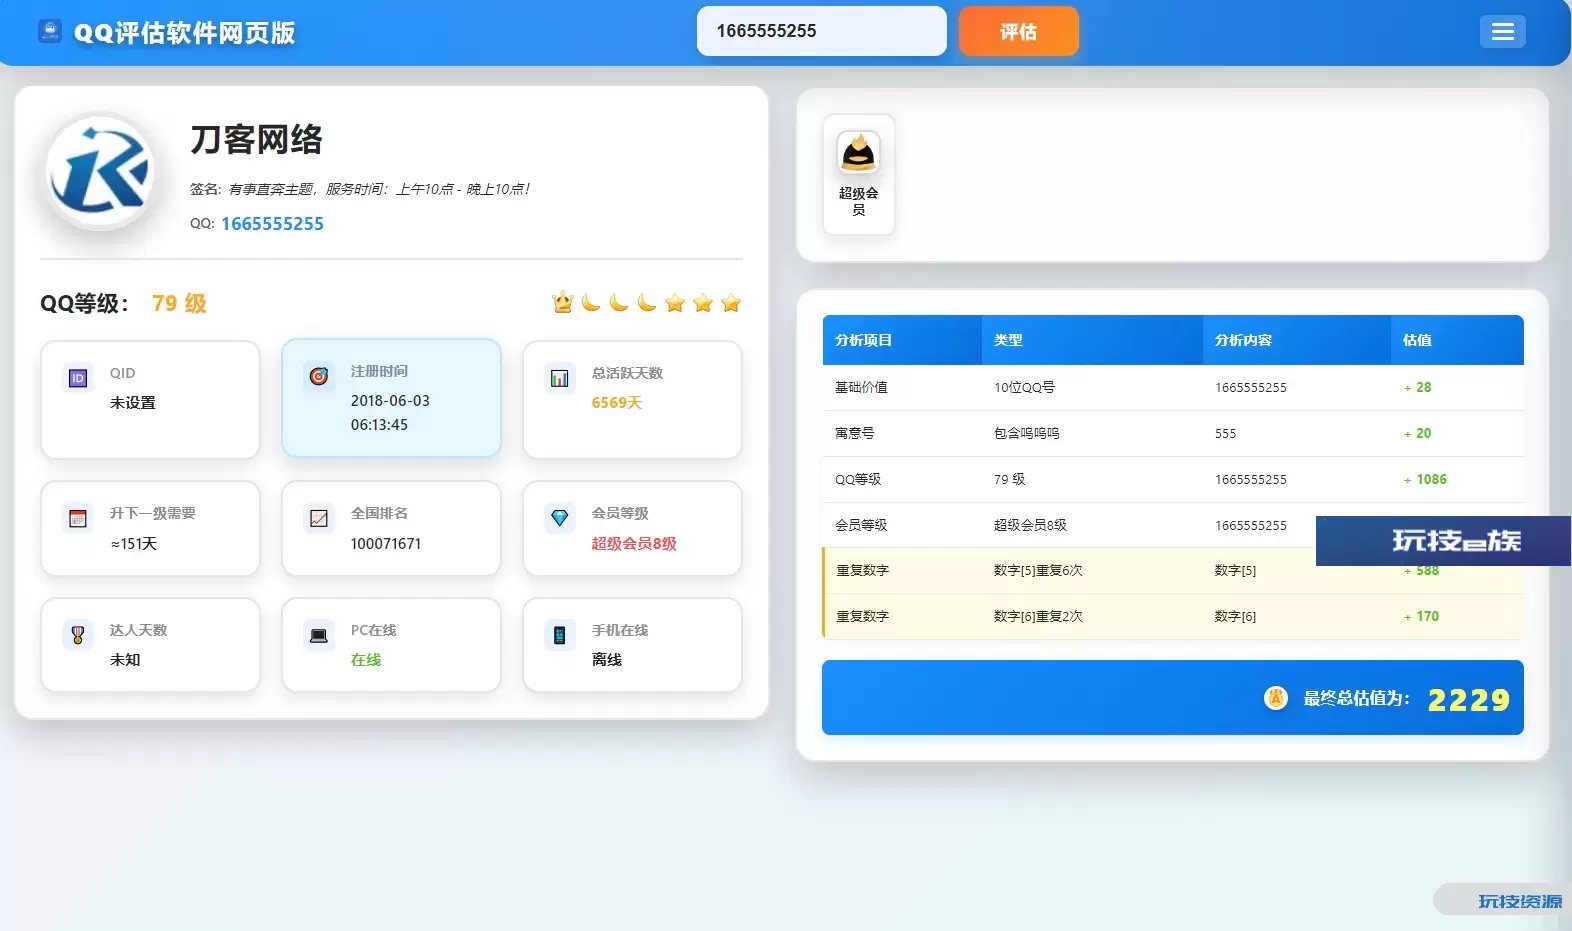Viewport: 1572px width, 931px height.
Task: Click the 超级会员8级 type cell
Action: (1030, 525)
